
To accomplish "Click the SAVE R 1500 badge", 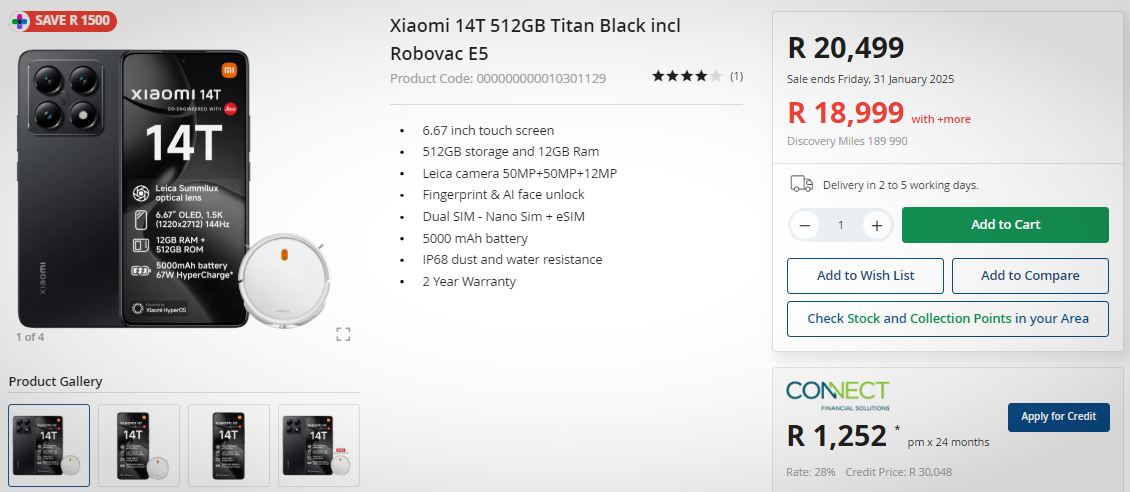I will click(x=62, y=20).
